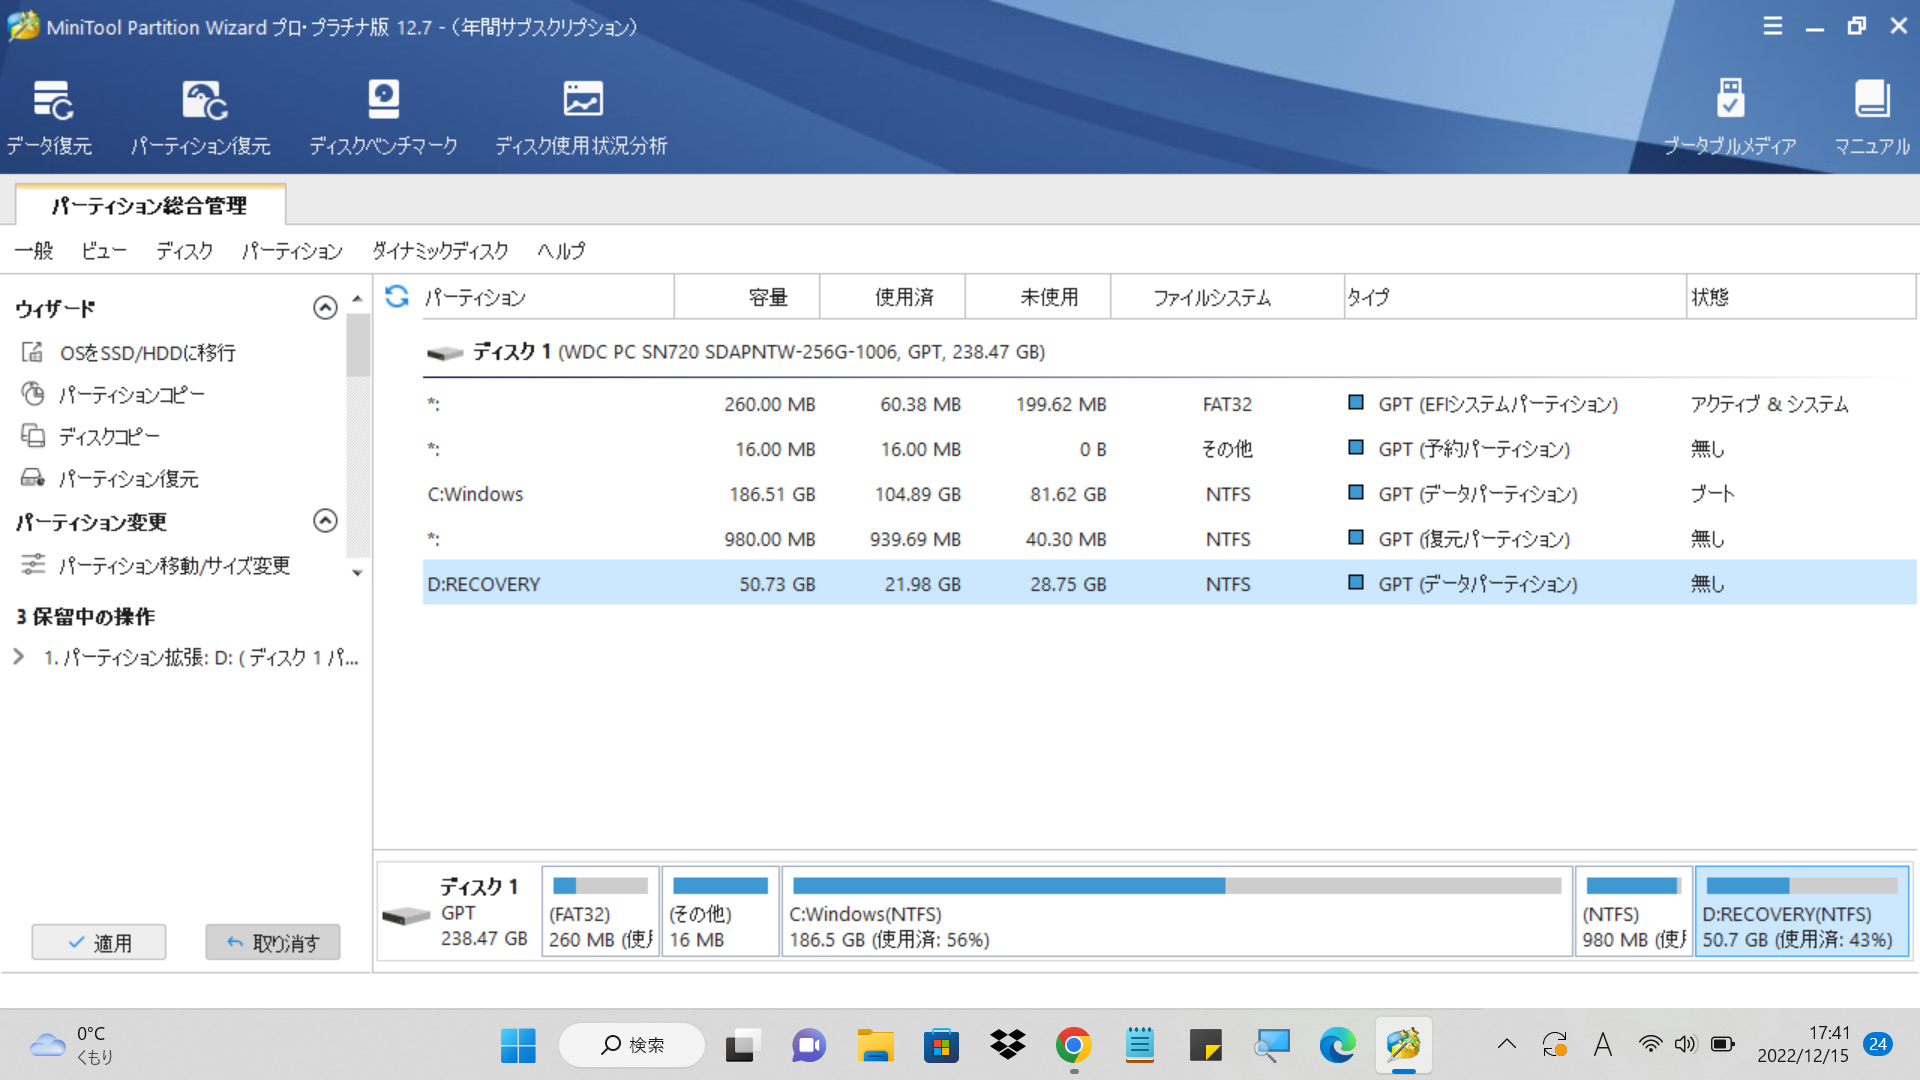Collapse the Partition Change (パーティション変更) section

325,521
